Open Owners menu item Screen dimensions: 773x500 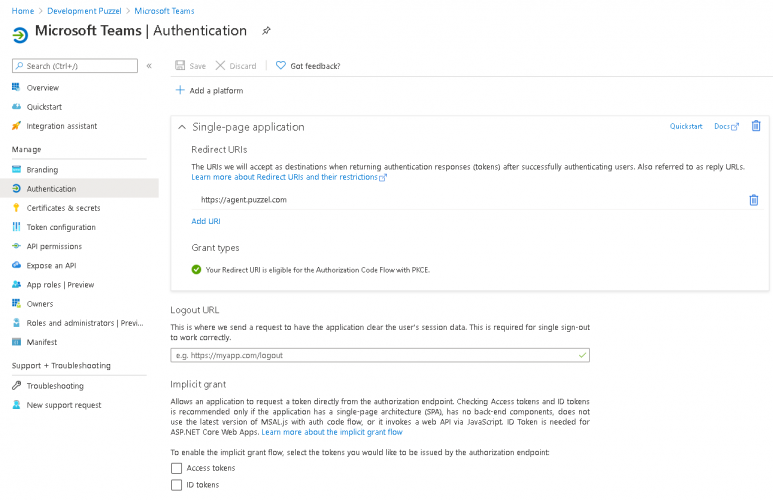coord(40,304)
